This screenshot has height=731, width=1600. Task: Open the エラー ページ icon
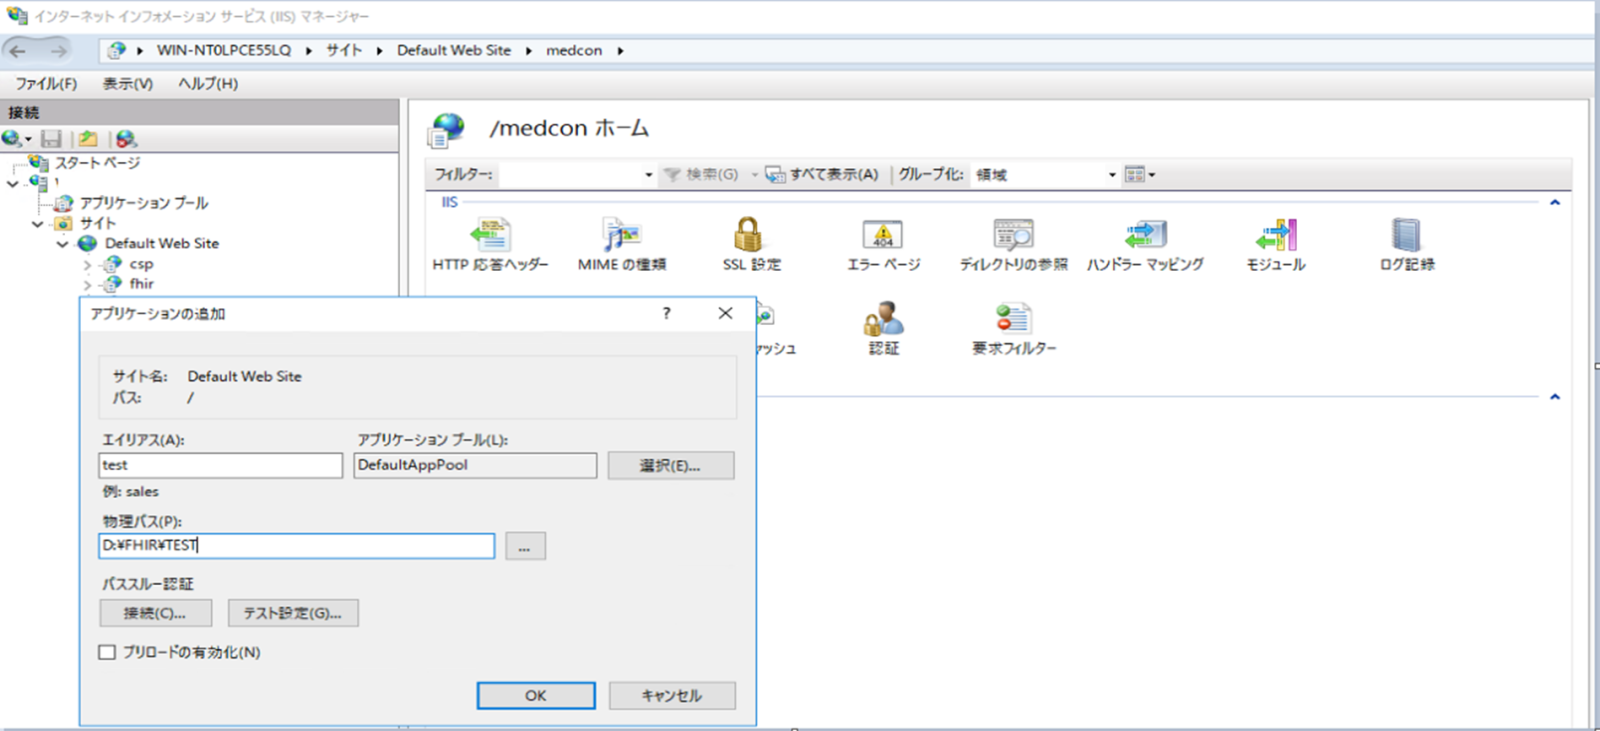point(882,236)
